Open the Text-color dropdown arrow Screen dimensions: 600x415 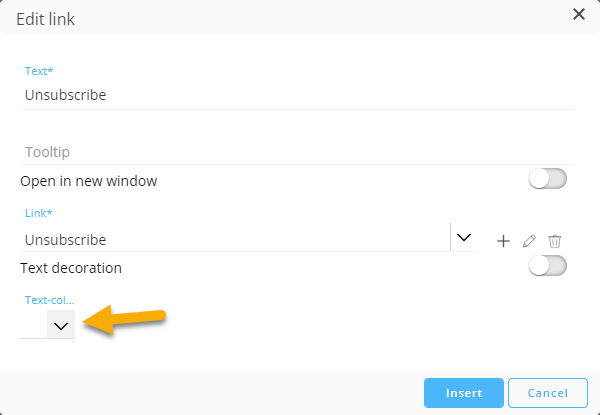(61, 325)
